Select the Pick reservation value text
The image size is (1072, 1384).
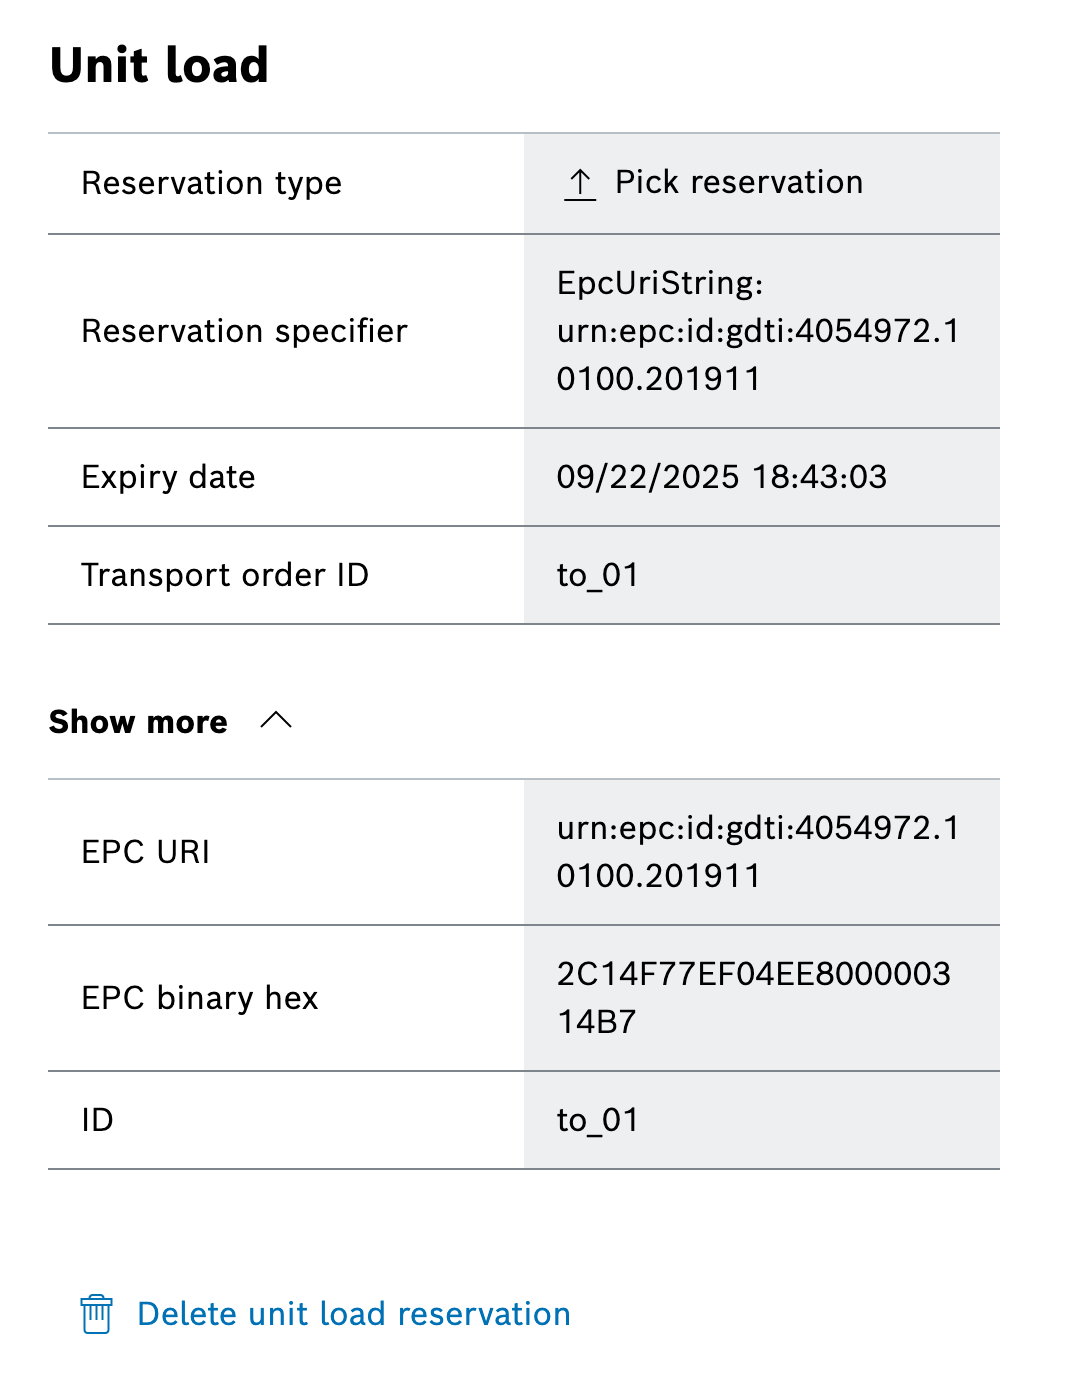pyautogui.click(x=738, y=183)
